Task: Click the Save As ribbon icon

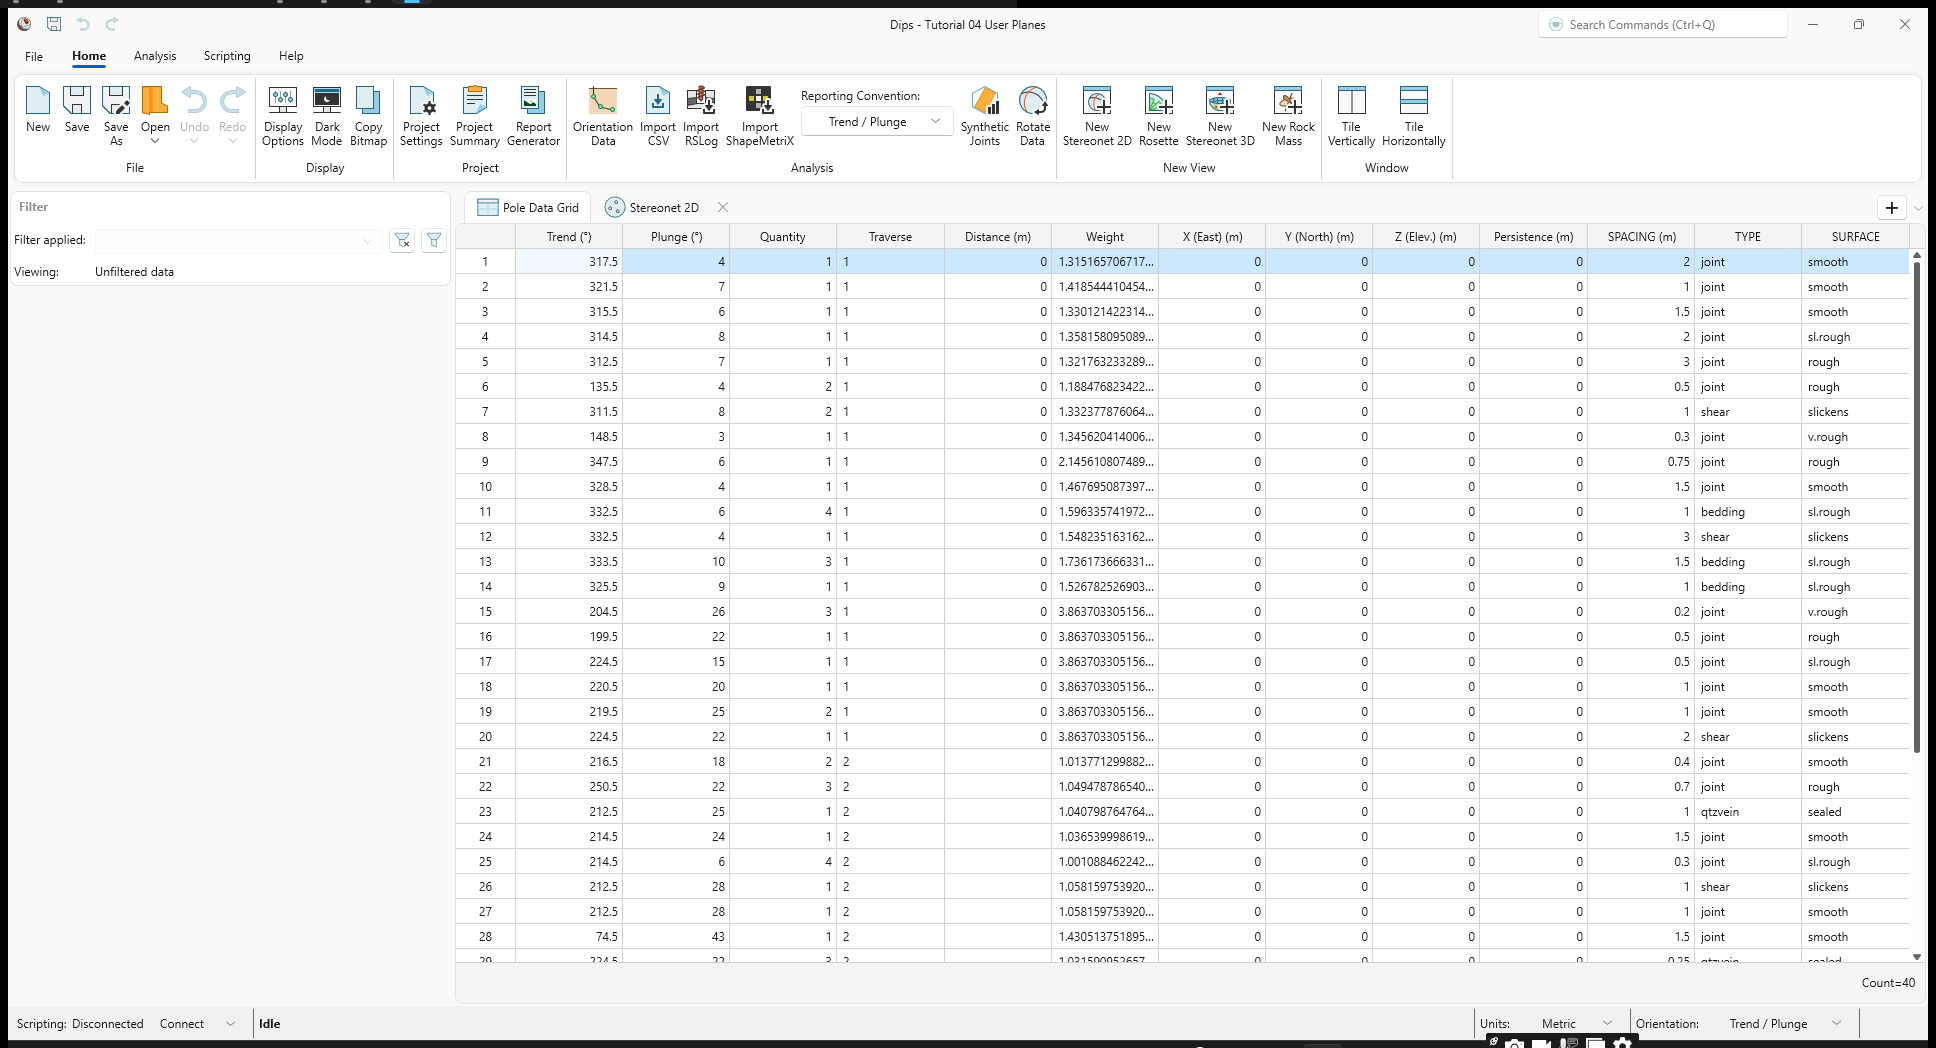Action: (x=116, y=116)
